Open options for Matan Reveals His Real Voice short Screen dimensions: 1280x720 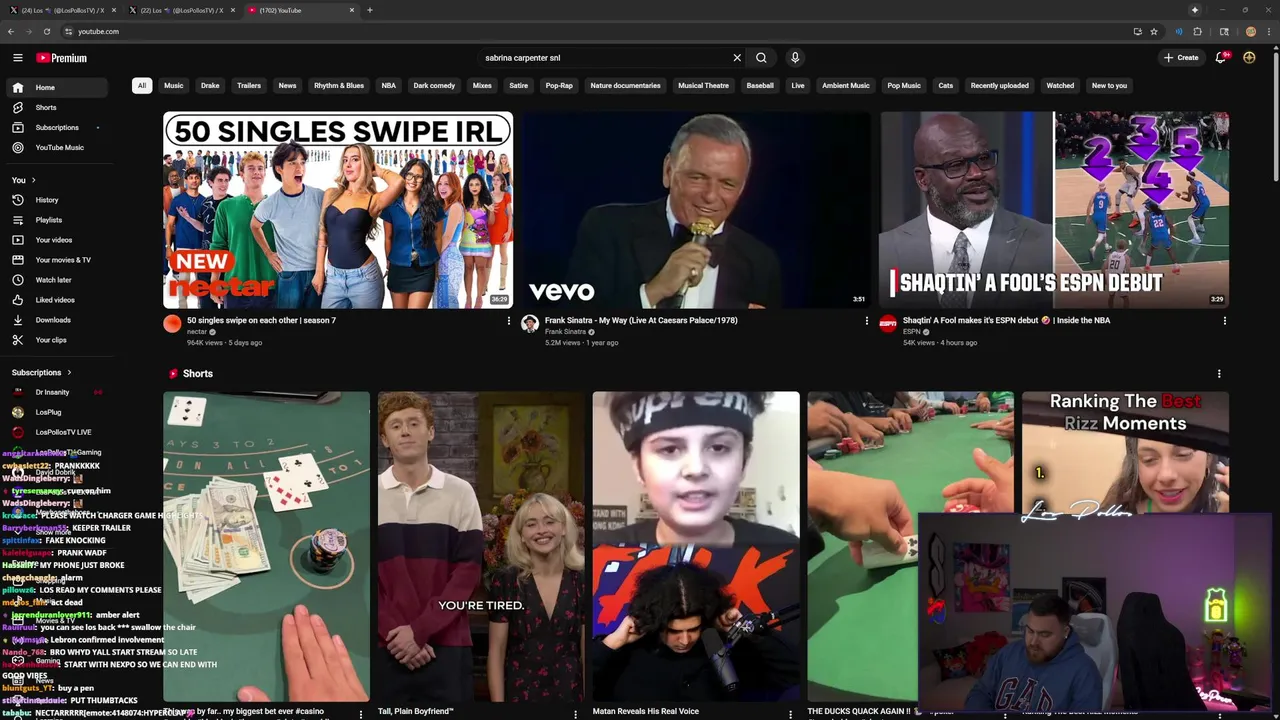[790, 714]
